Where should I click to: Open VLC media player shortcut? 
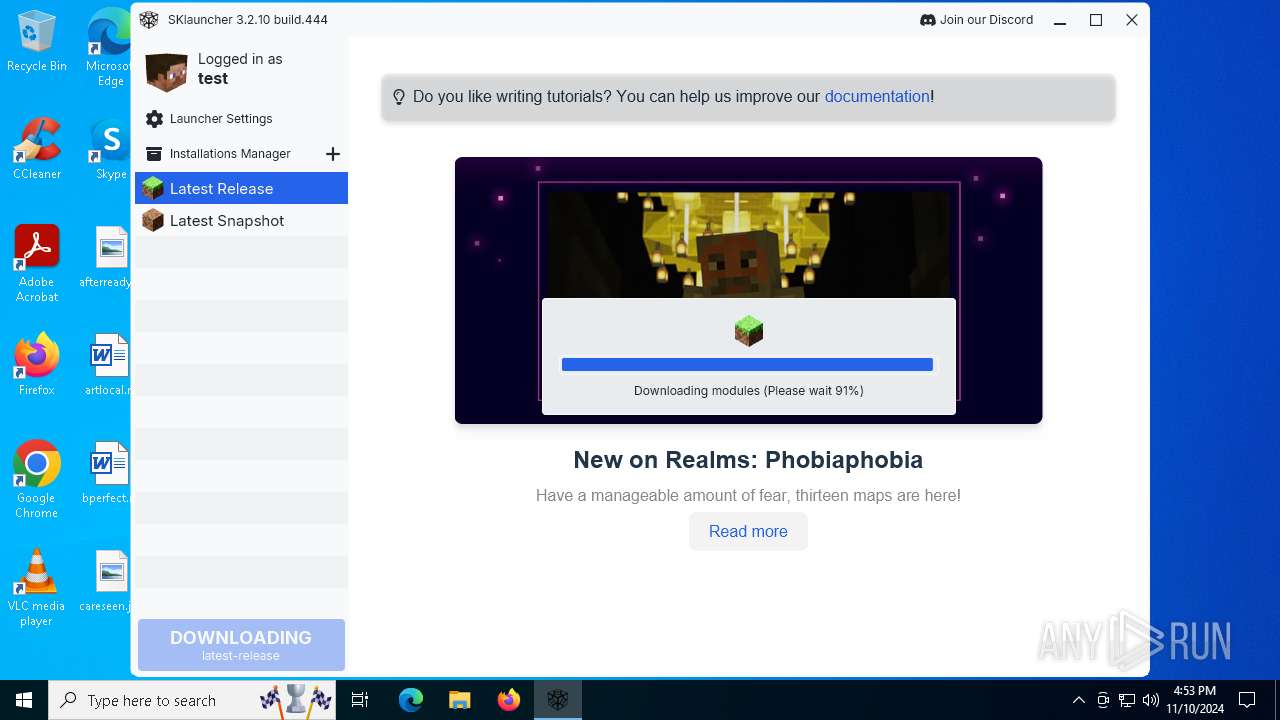37,588
